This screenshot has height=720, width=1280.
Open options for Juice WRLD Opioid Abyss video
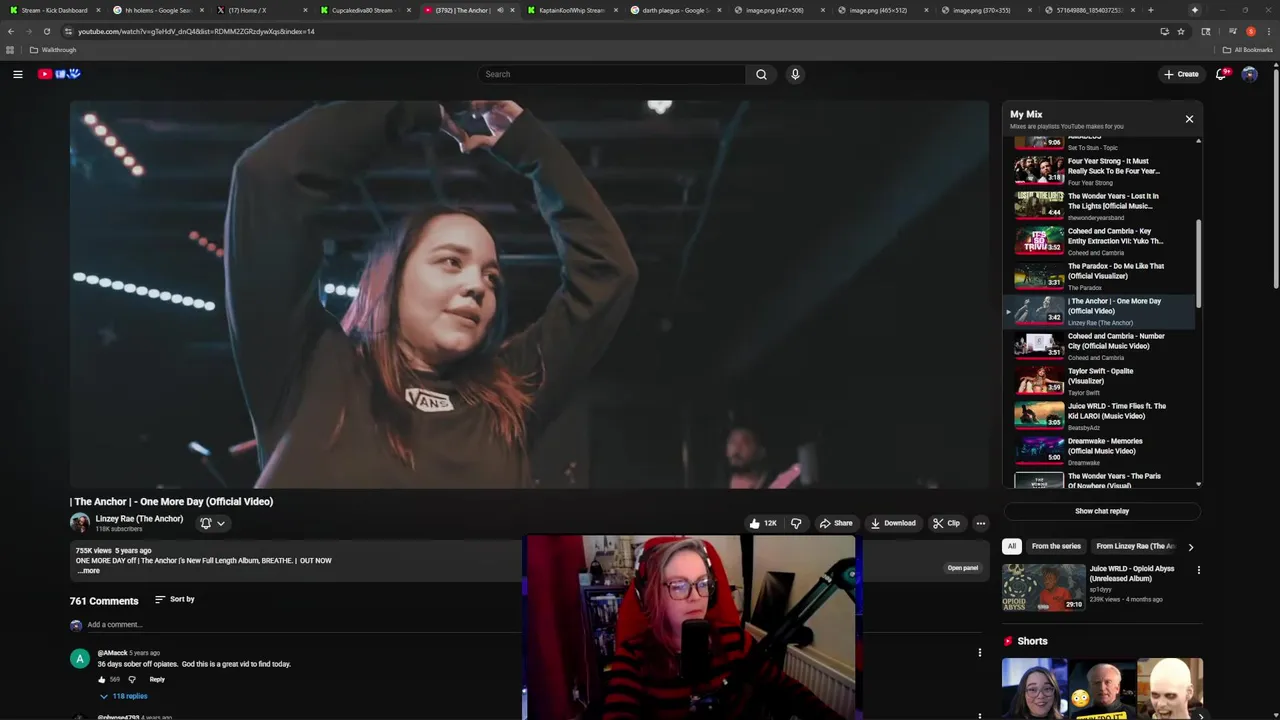pyautogui.click(x=1198, y=570)
